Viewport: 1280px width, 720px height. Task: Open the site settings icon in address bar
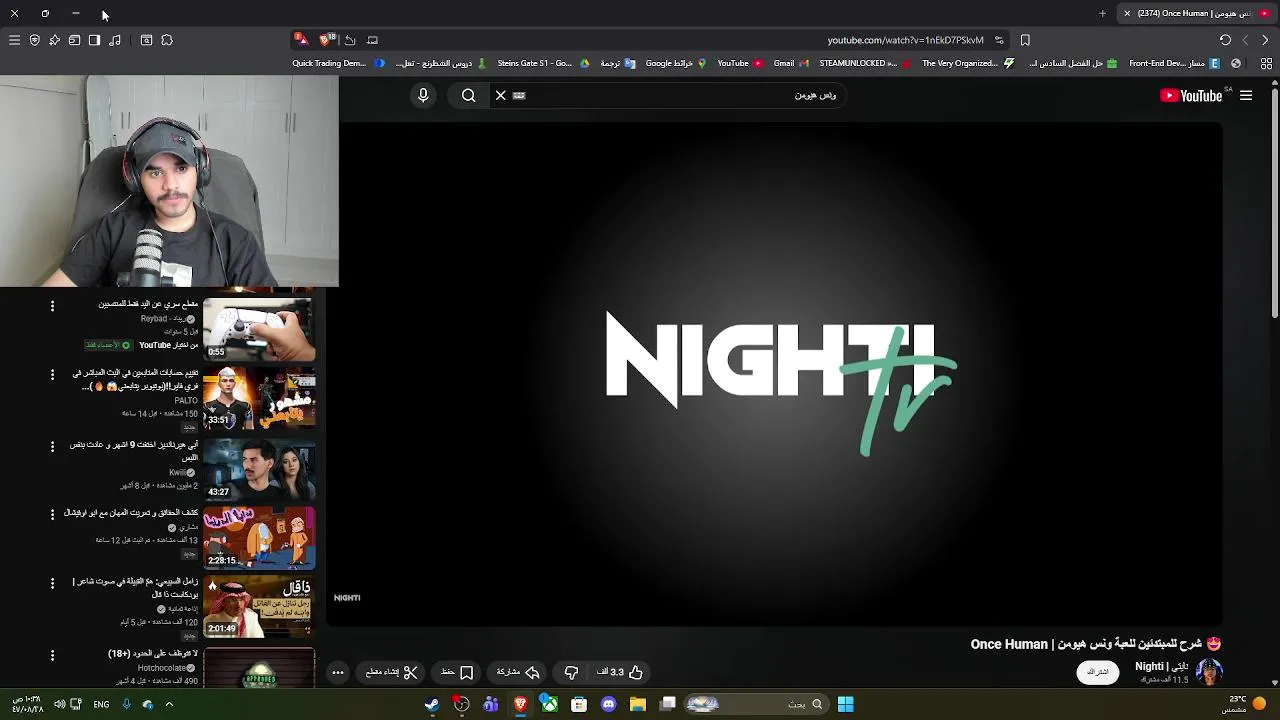pos(999,40)
